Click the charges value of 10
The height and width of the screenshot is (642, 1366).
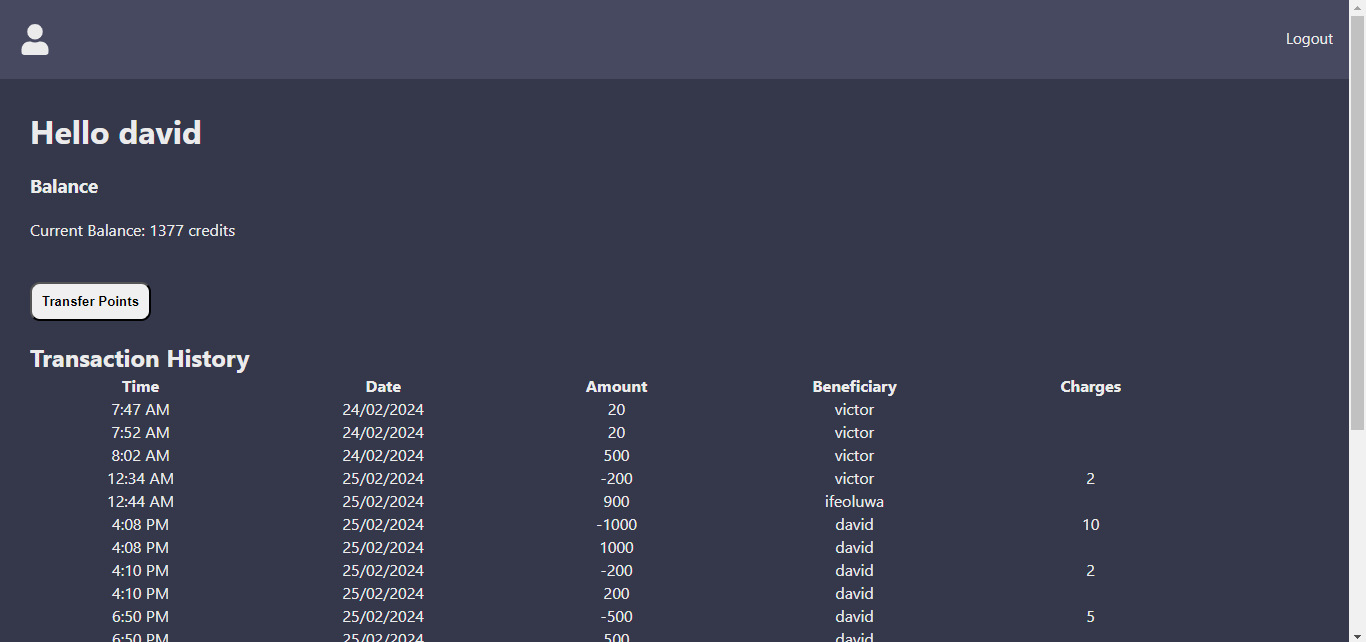coord(1090,525)
